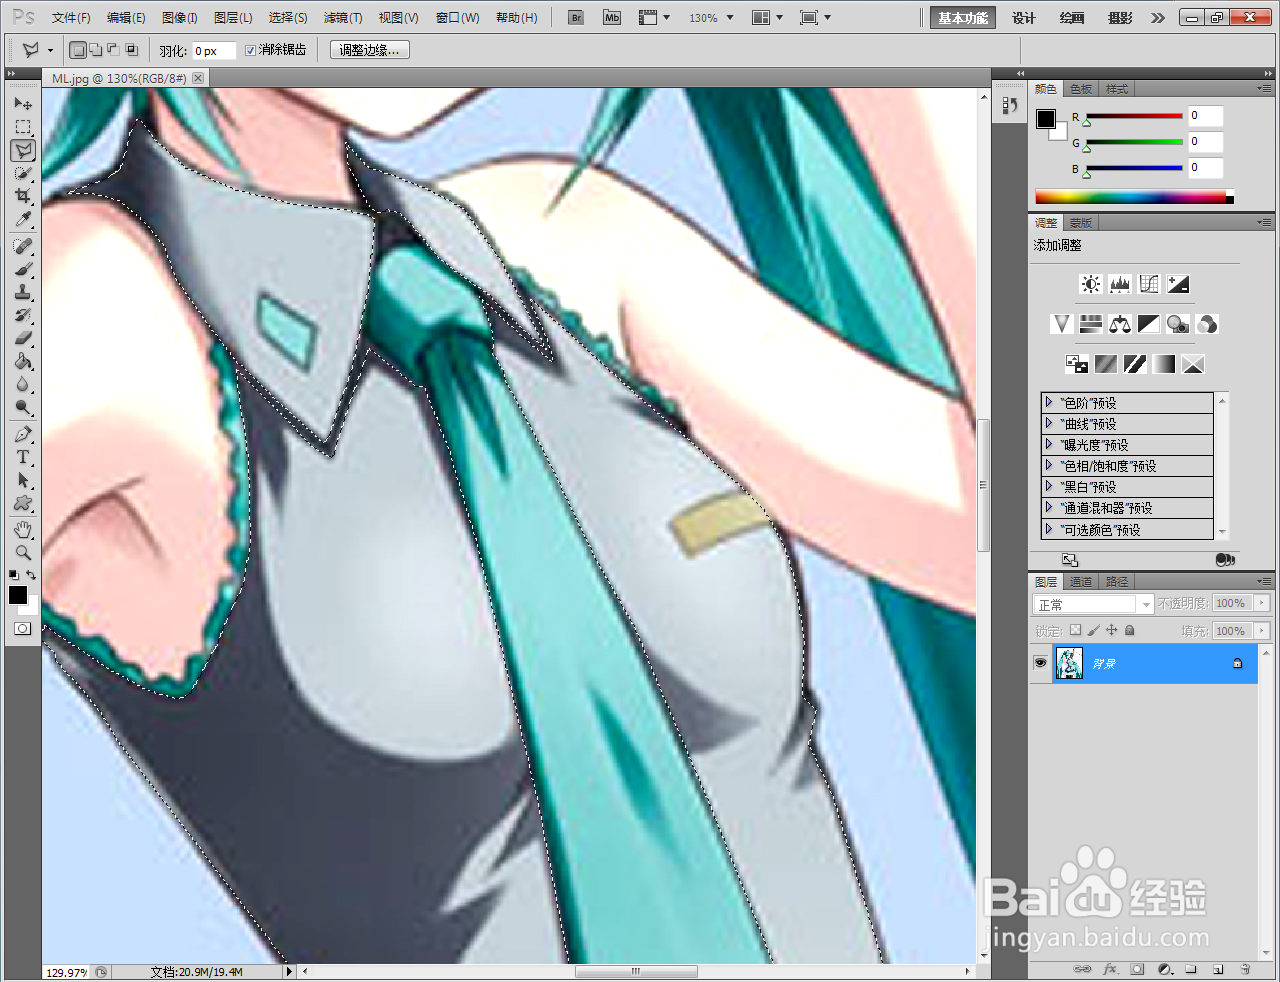Launch Mini Bridge with Mb icon
This screenshot has width=1280, height=982.
click(612, 18)
